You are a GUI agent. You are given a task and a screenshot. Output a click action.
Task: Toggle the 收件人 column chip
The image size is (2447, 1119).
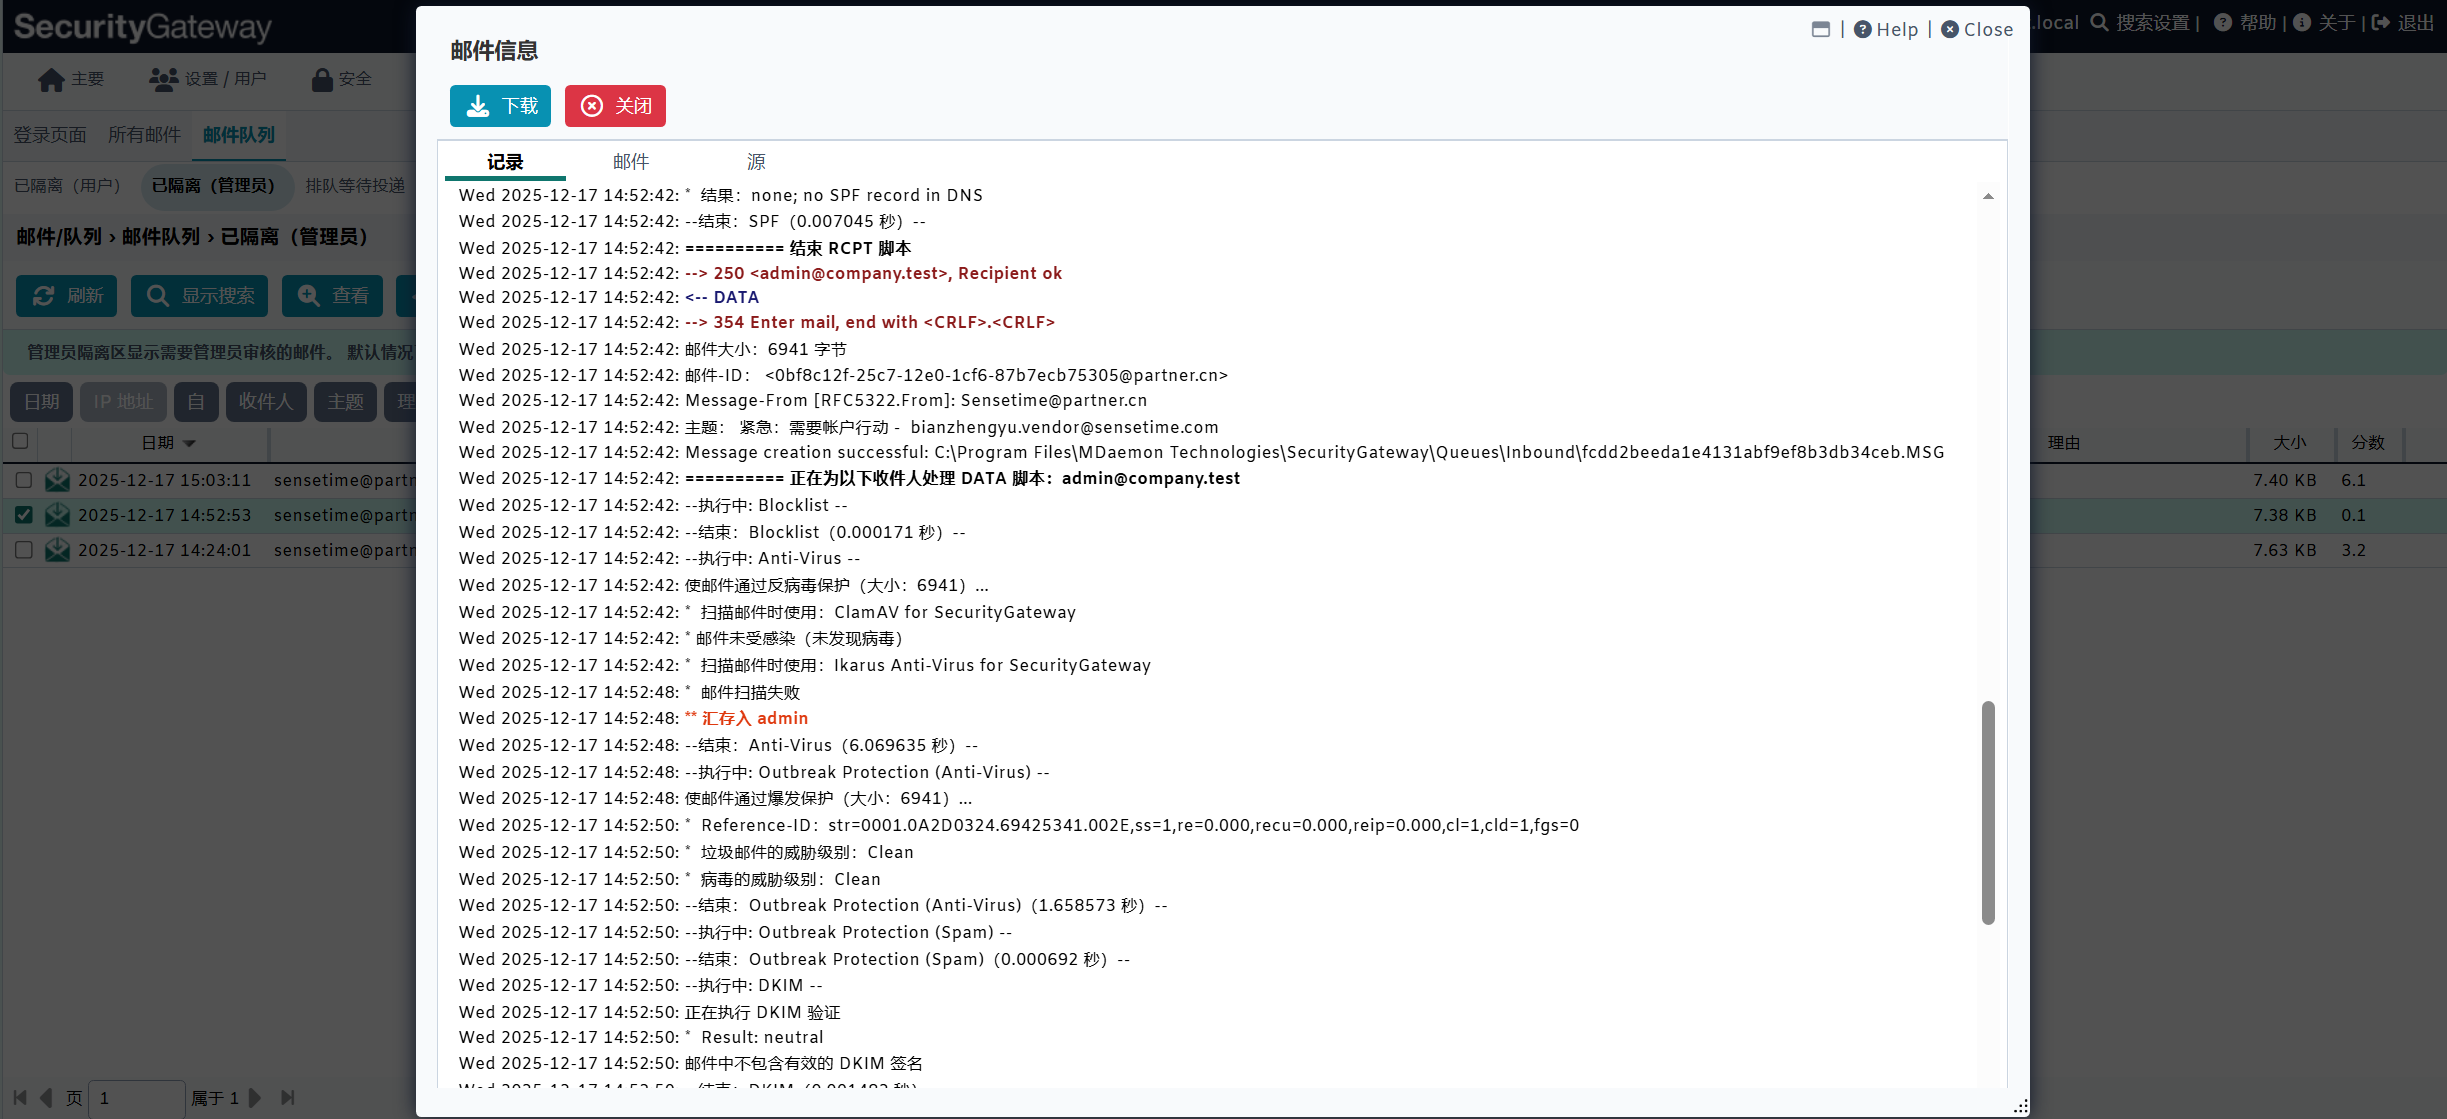266,402
